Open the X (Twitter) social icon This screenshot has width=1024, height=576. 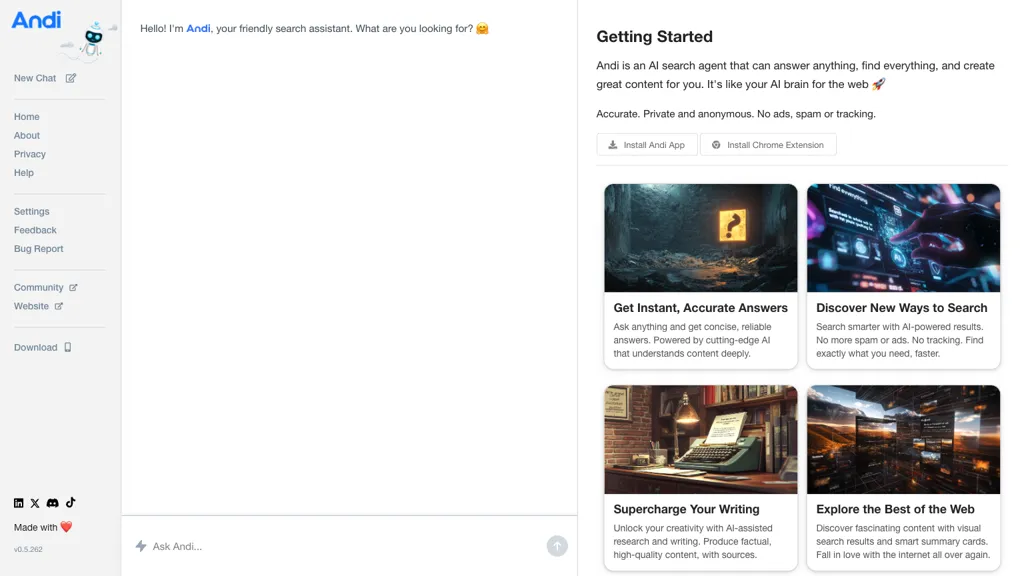36,503
